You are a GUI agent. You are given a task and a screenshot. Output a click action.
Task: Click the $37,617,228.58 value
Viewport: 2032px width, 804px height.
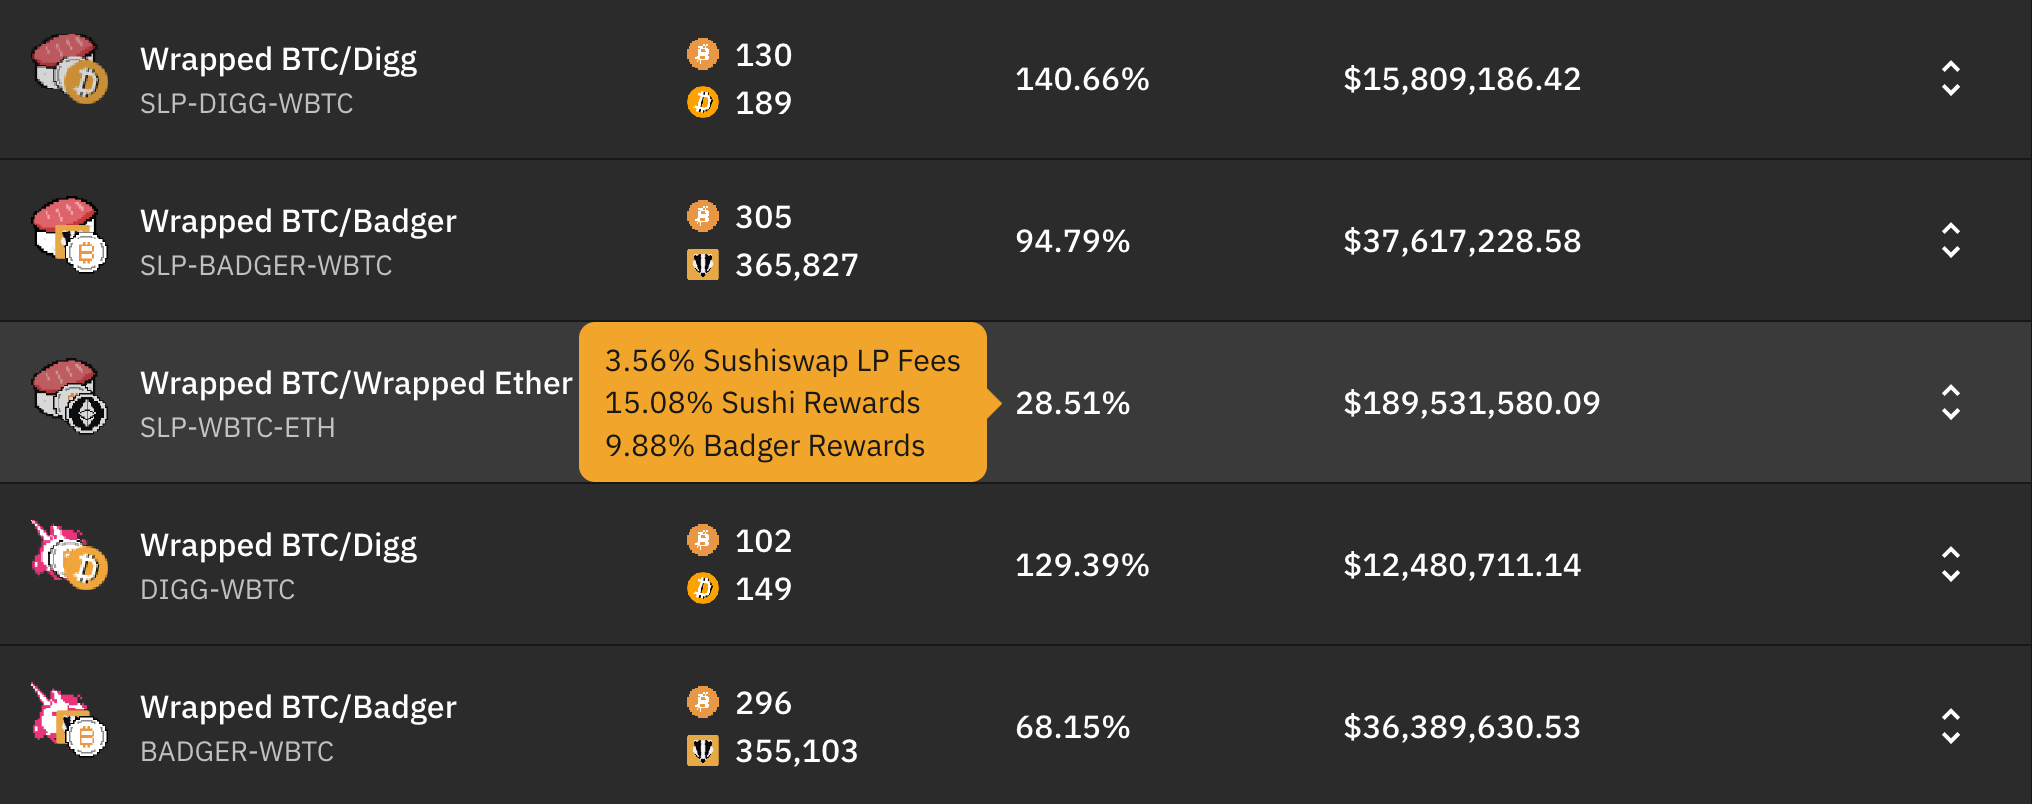pos(1462,241)
